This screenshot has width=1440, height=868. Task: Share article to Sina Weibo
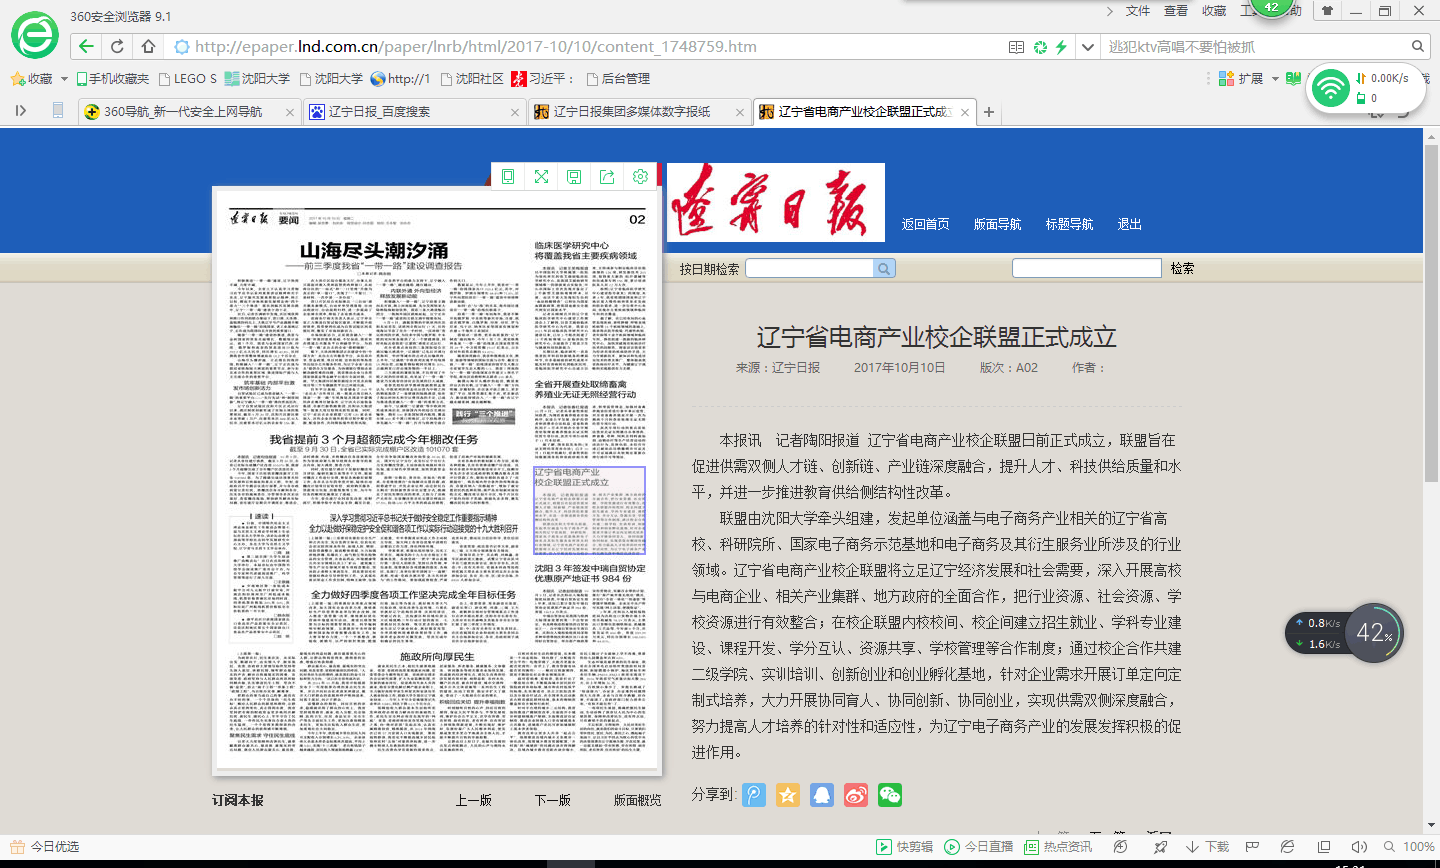pyautogui.click(x=856, y=795)
